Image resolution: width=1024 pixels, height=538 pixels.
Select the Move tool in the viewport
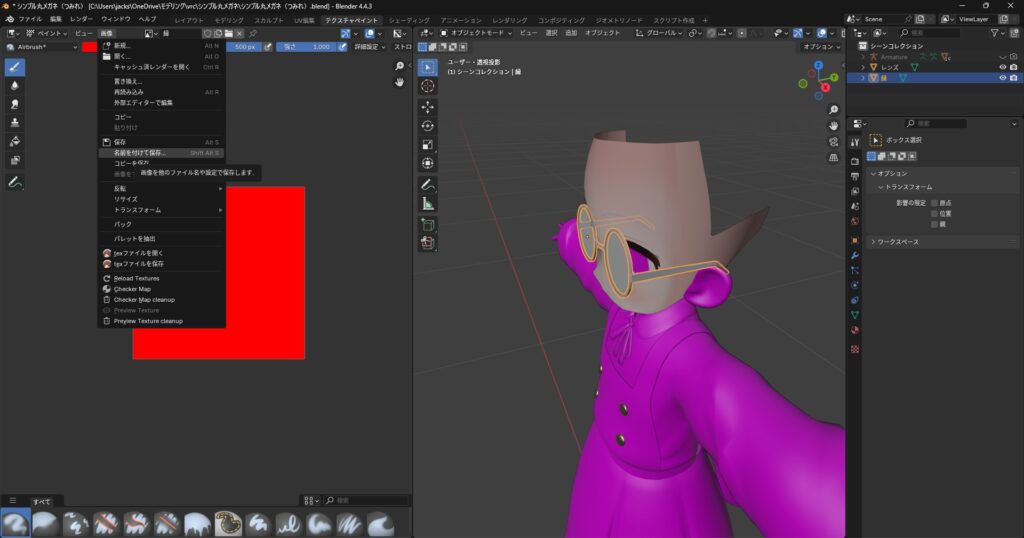click(x=428, y=107)
